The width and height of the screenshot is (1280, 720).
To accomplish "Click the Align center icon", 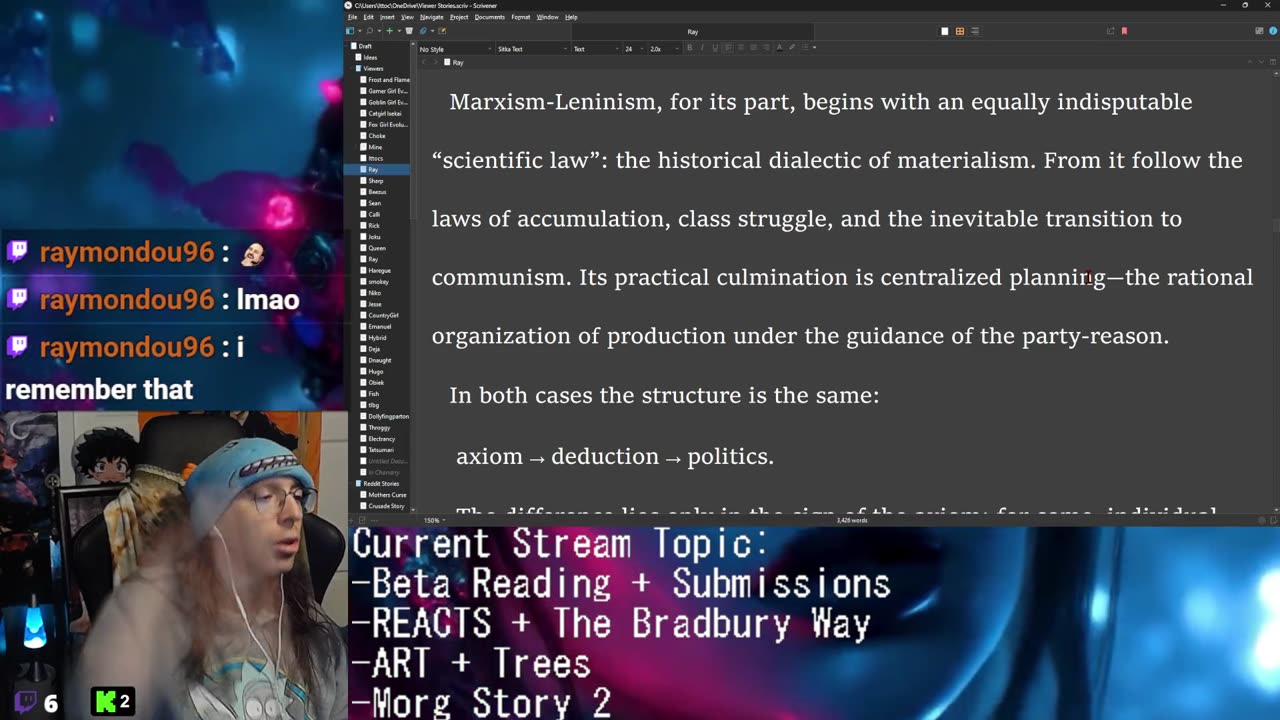I will coord(741,47).
